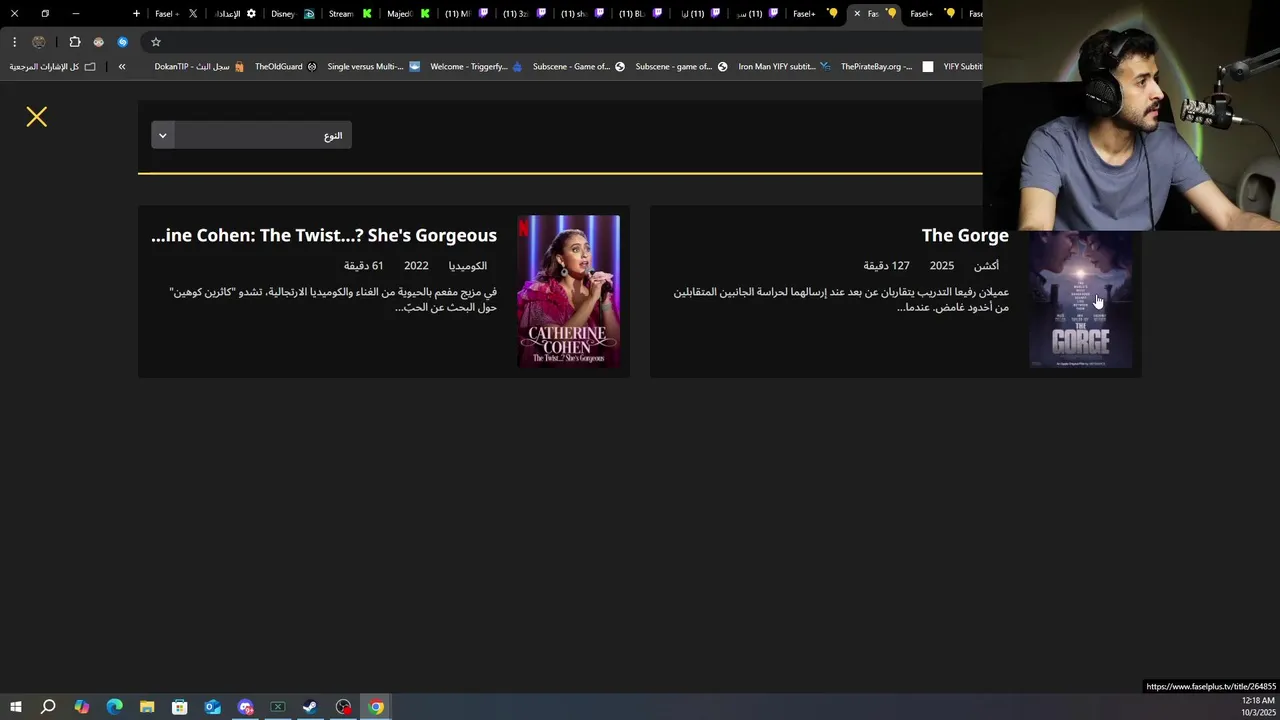The width and height of the screenshot is (1280, 720).
Task: Click the round blue extension icon in toolbar
Action: pos(123,42)
